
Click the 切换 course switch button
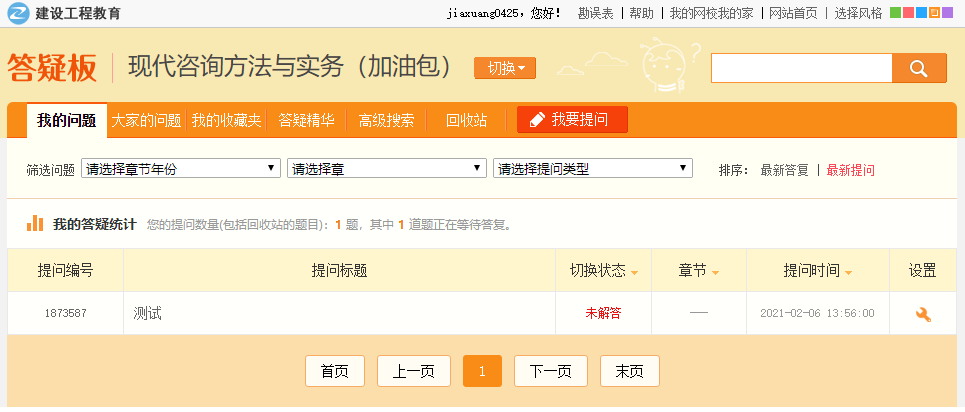click(505, 68)
